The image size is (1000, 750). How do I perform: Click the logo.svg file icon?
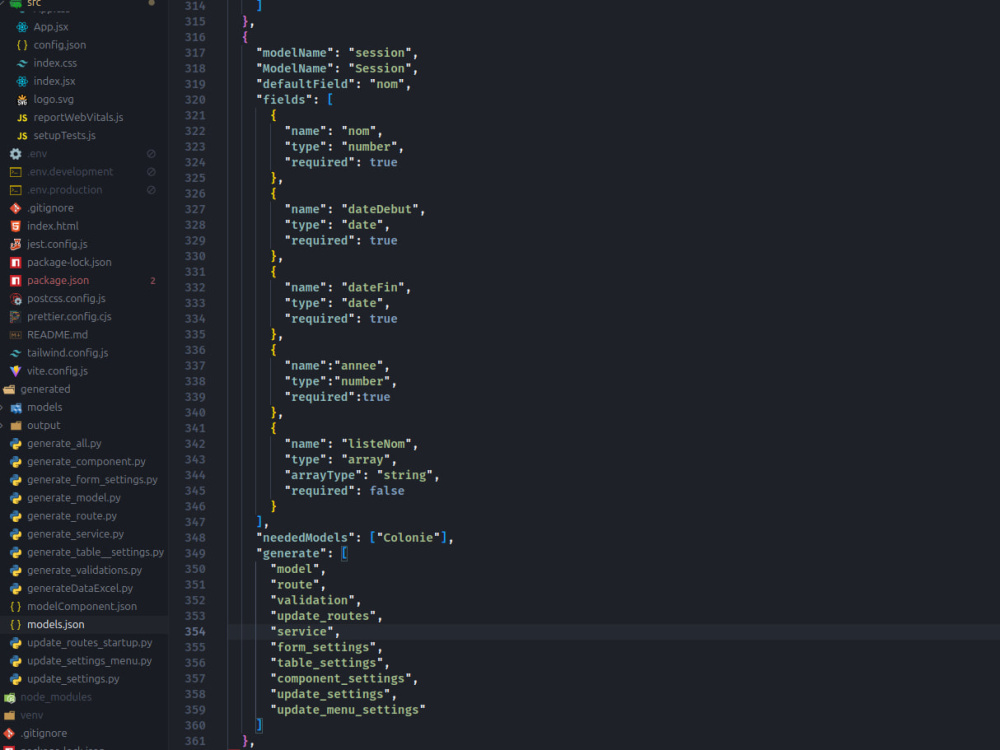coord(22,99)
